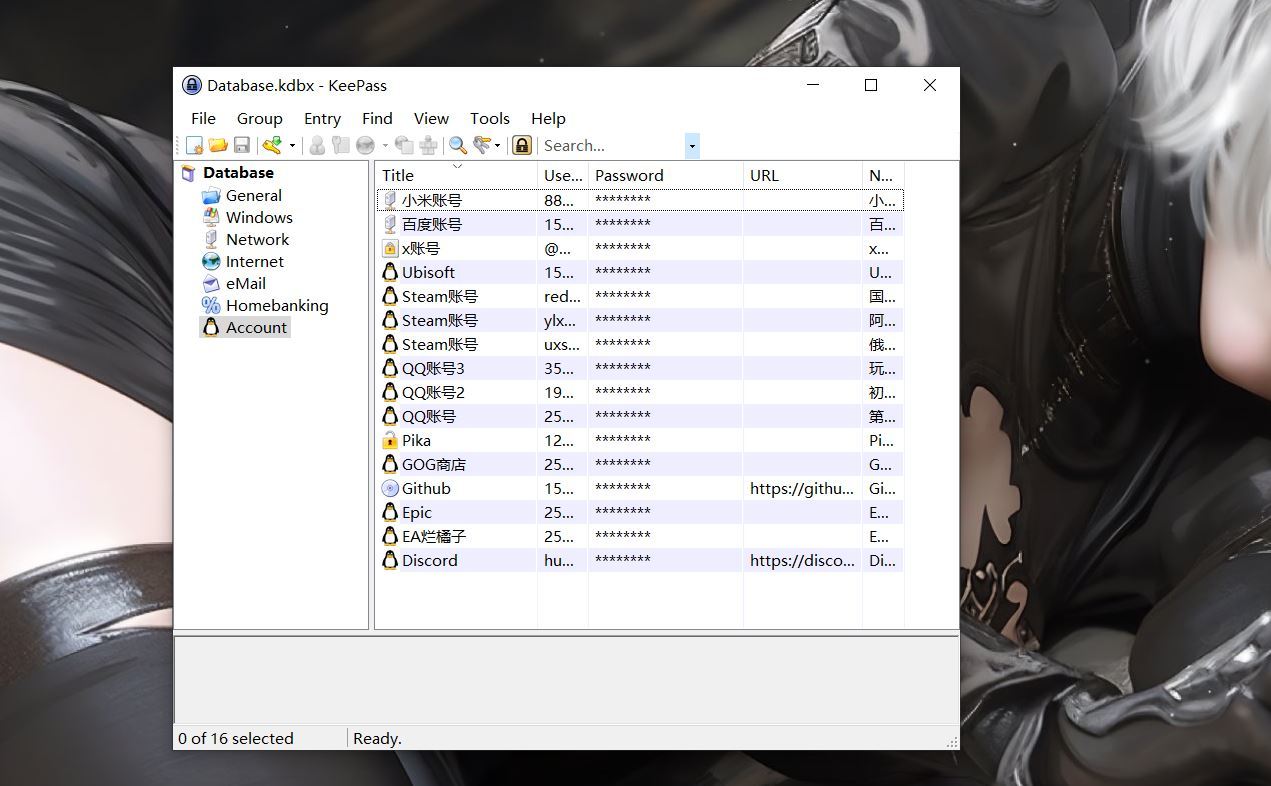Click the 小米账号 entry icon
Image resolution: width=1271 pixels, height=786 pixels.
point(390,201)
